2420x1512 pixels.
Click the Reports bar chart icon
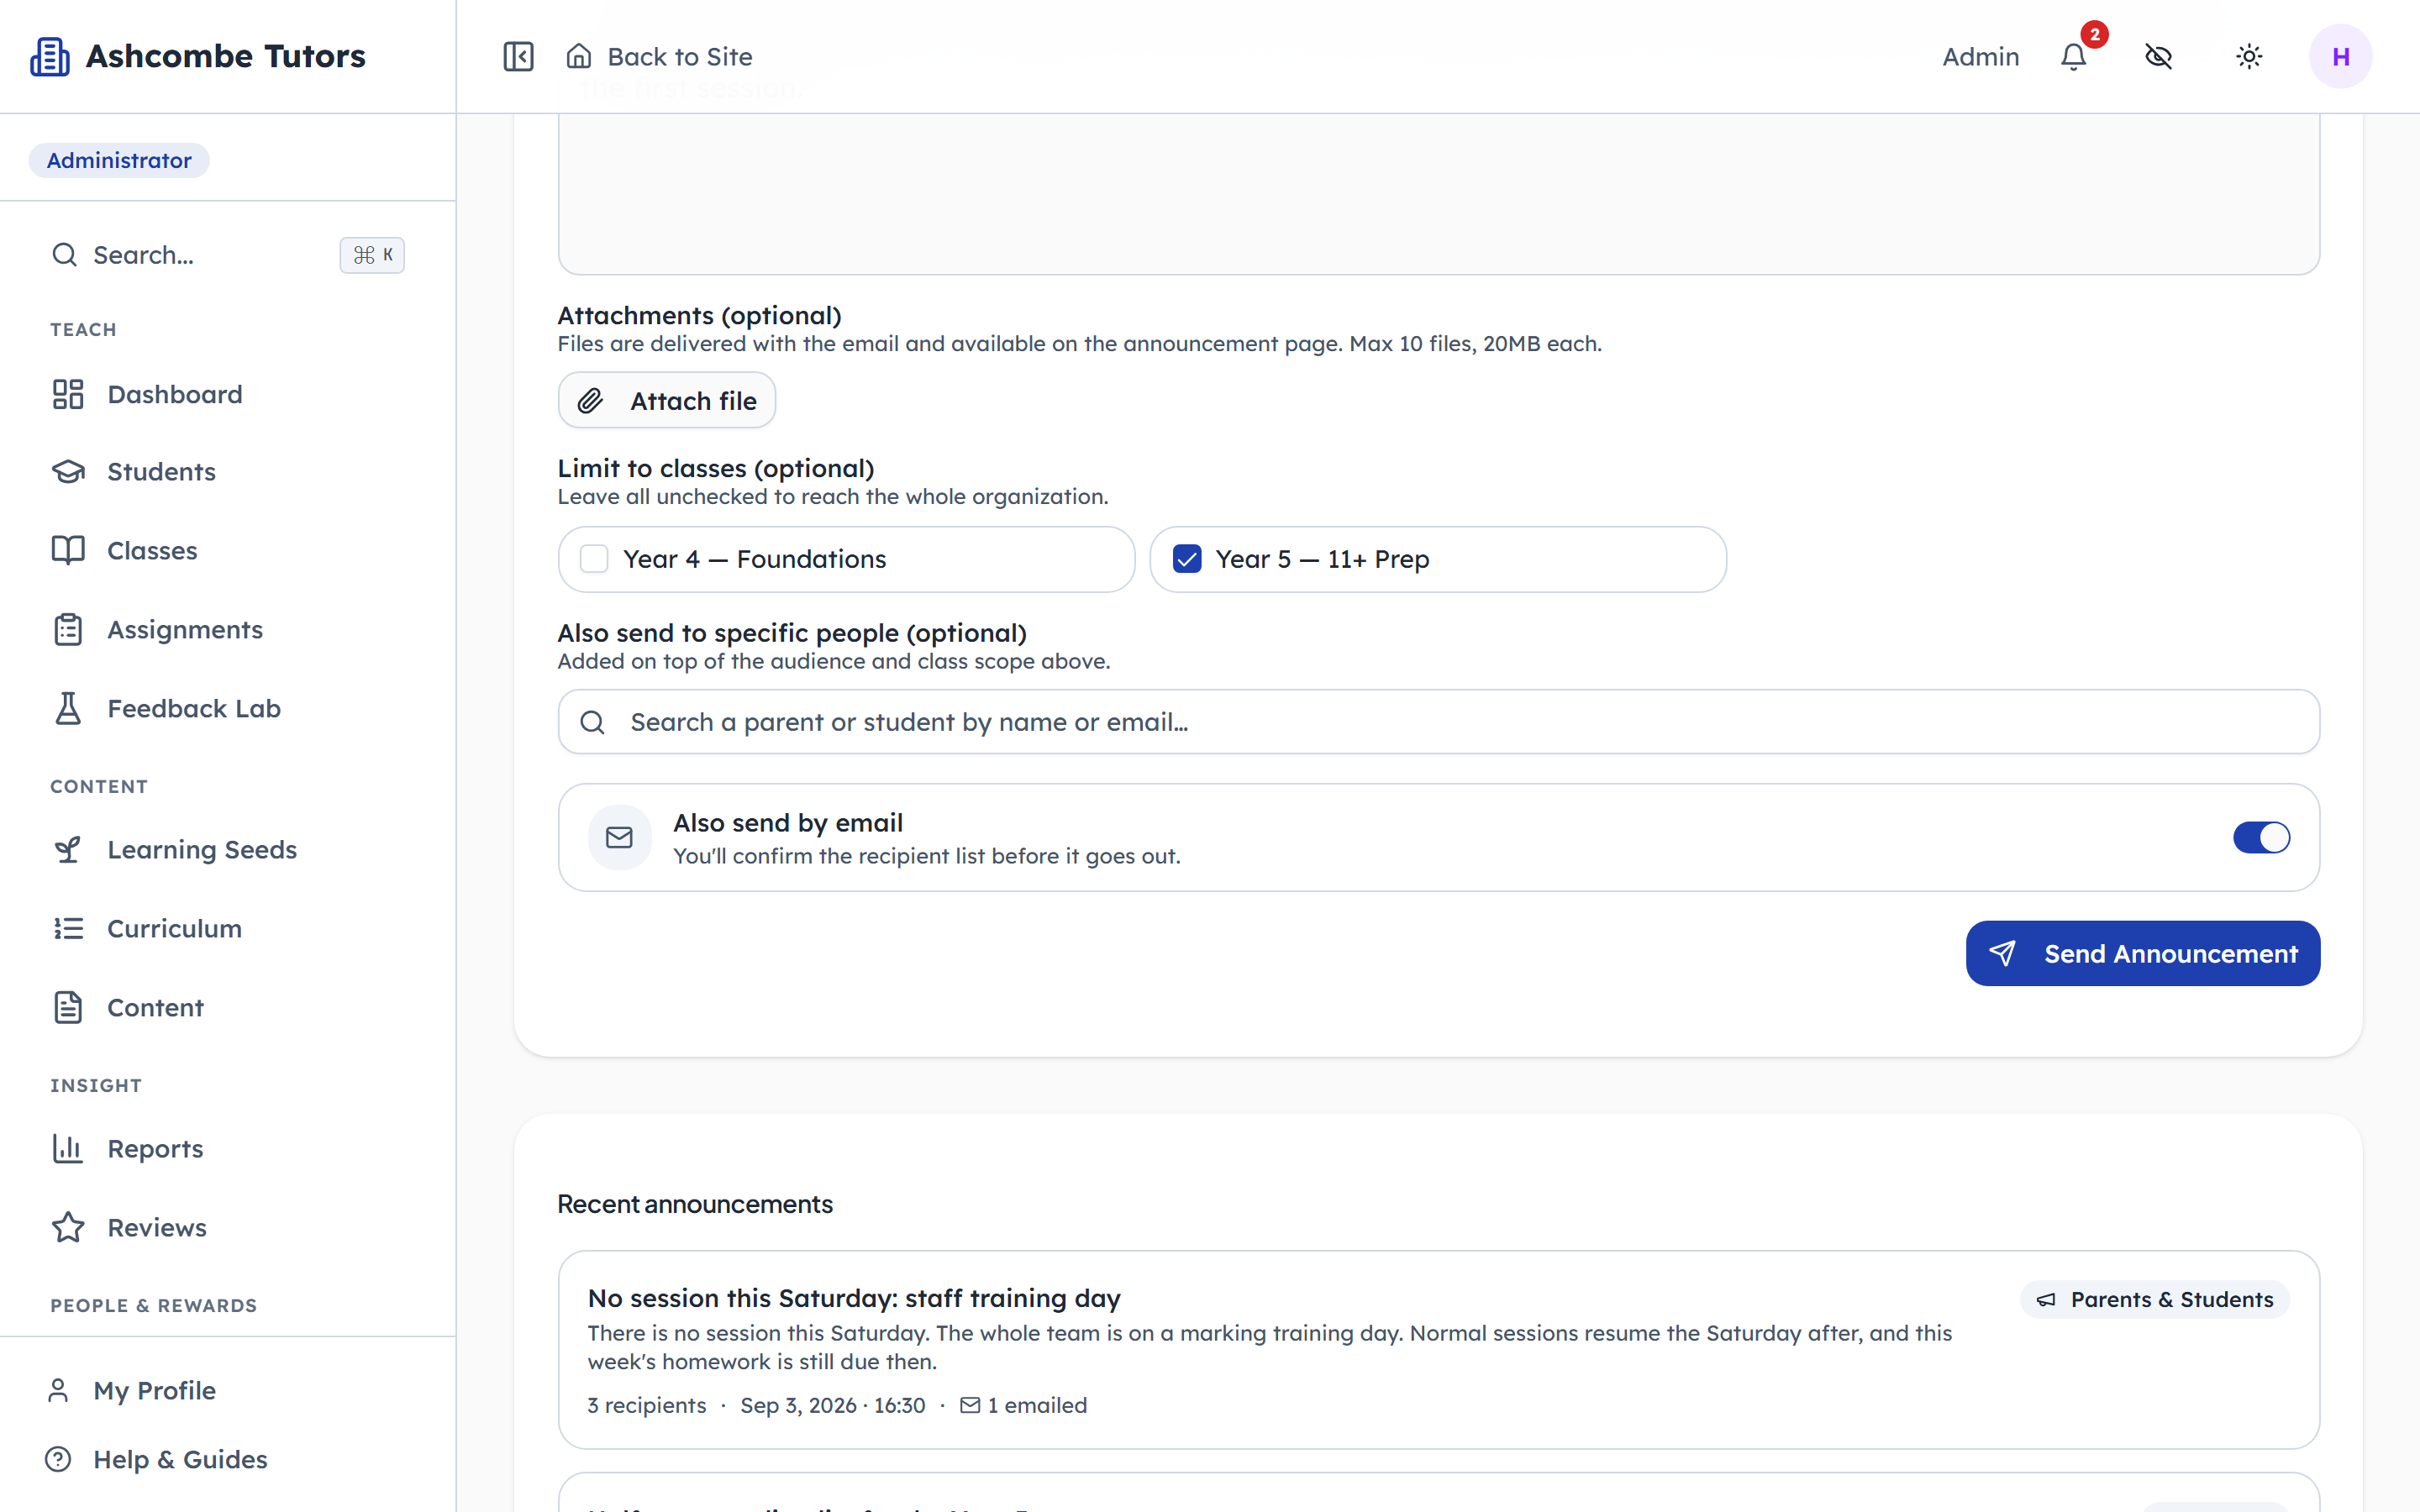click(68, 1148)
